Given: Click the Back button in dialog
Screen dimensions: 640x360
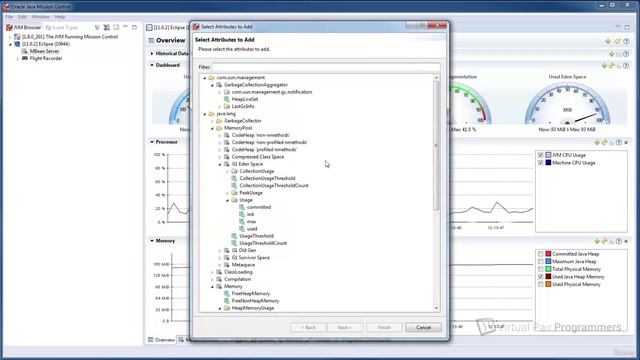Looking at the screenshot, I should click(308, 327).
